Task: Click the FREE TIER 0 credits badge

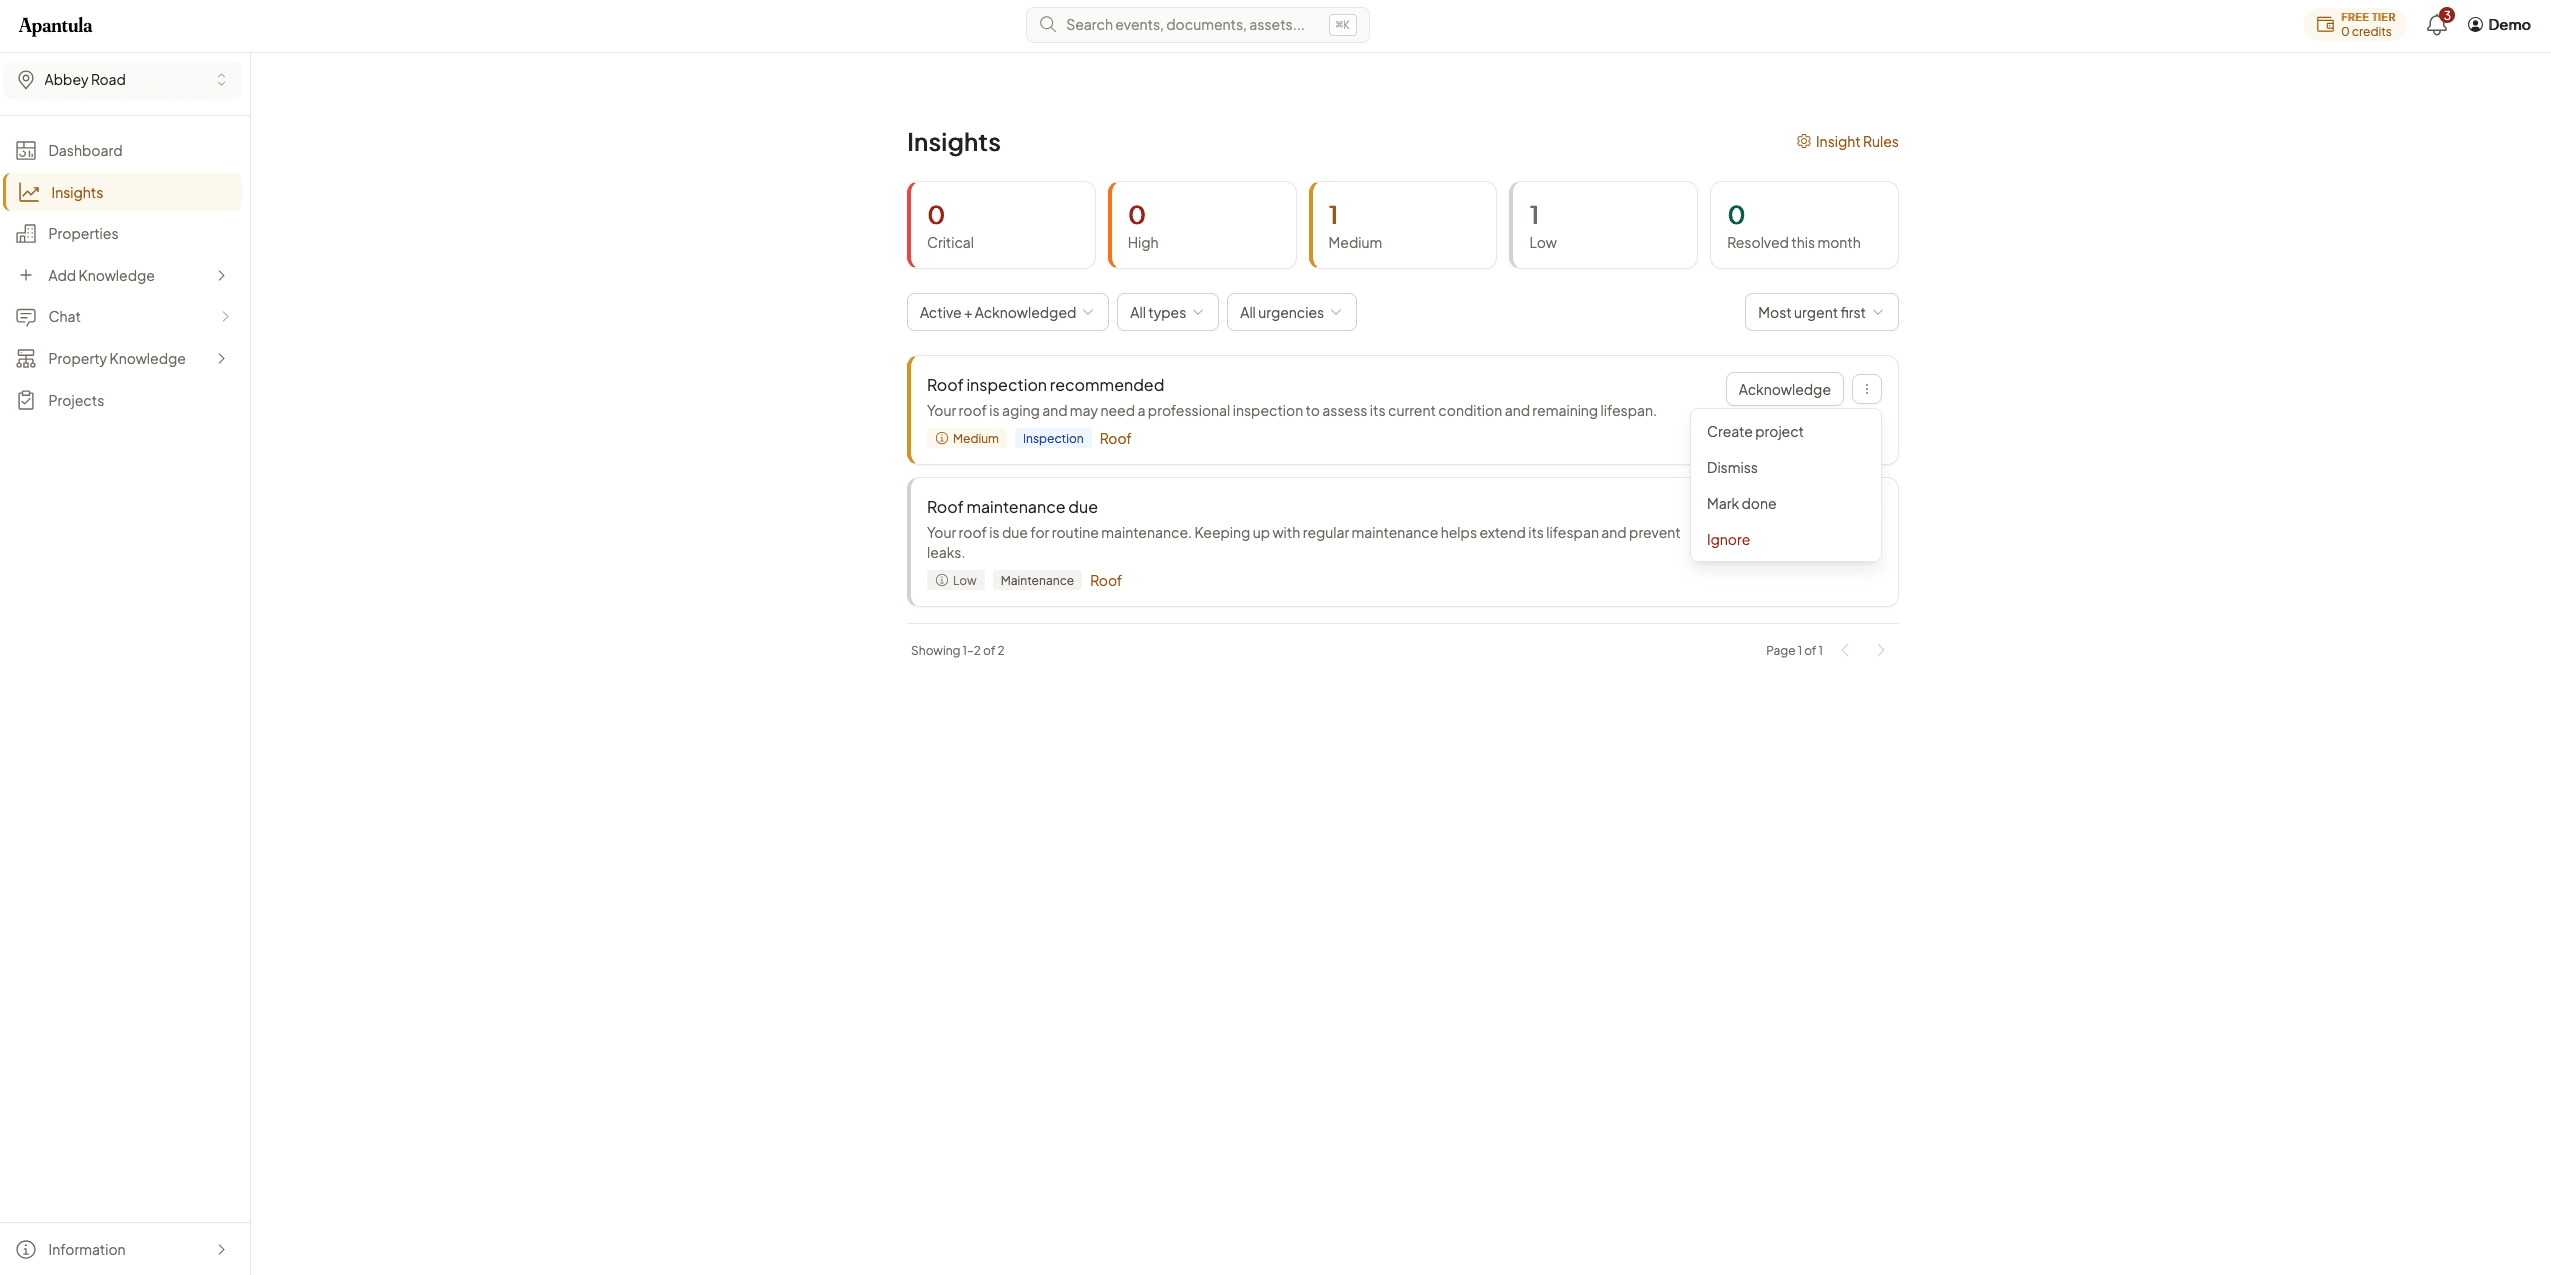Action: pyautogui.click(x=2355, y=25)
